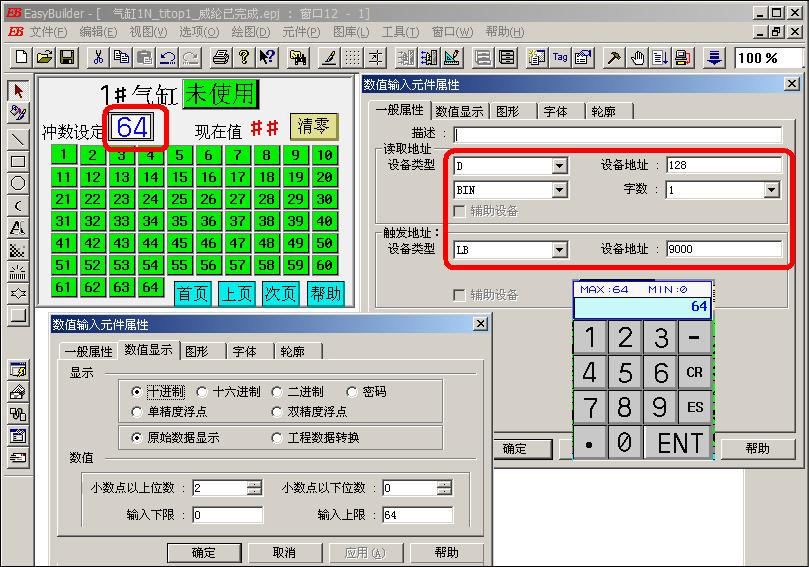
Task: Switch to the 字体 tab in lower dialog
Action: [245, 351]
